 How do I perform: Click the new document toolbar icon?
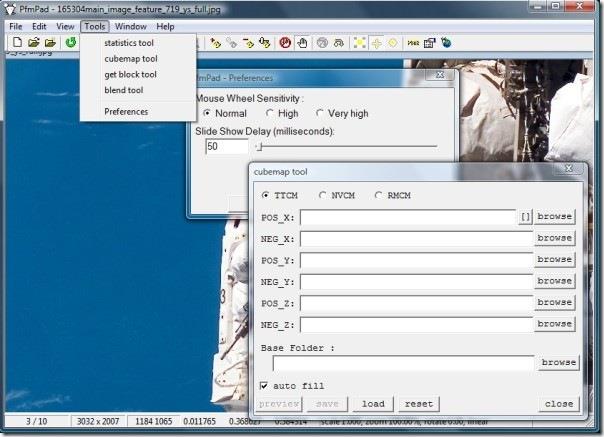tap(15, 43)
